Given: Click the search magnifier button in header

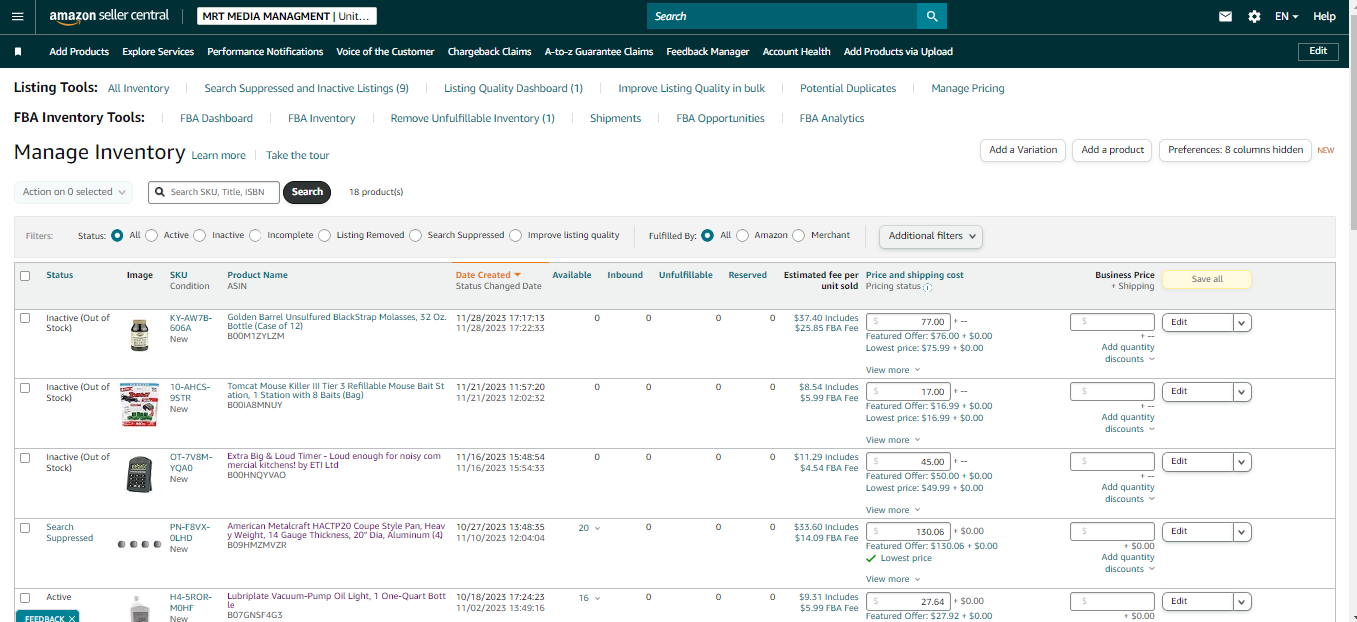Looking at the screenshot, I should coord(932,16).
